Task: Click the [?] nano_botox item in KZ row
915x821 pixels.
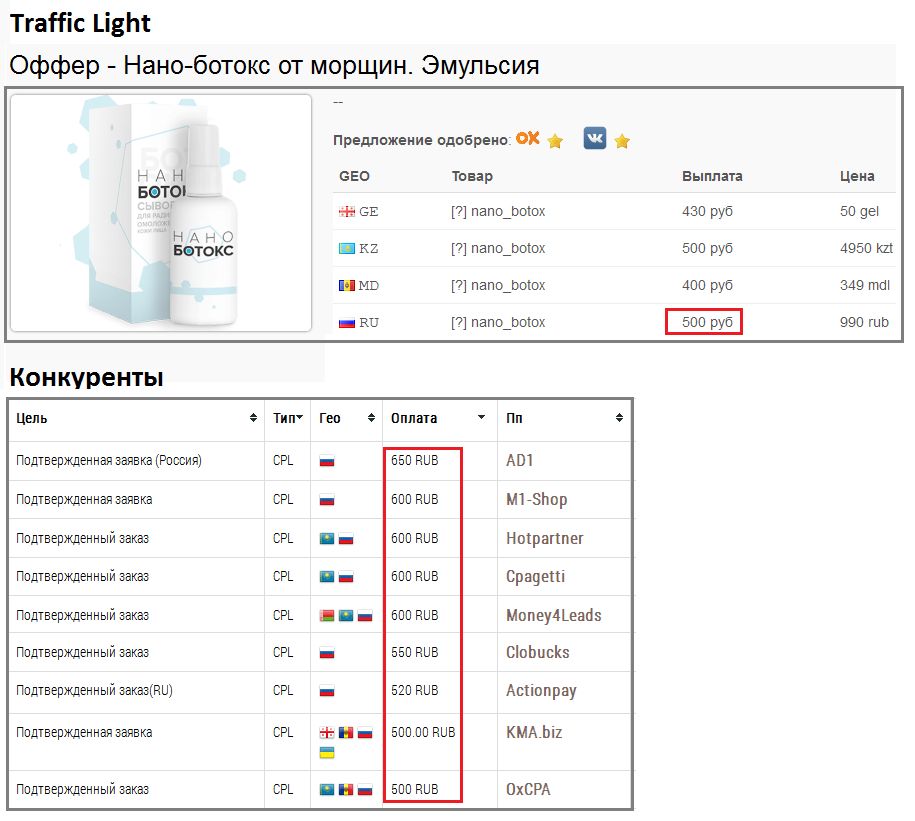Action: [498, 248]
